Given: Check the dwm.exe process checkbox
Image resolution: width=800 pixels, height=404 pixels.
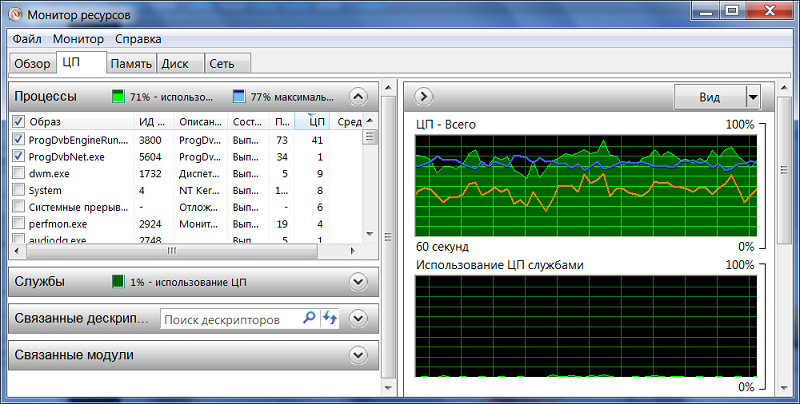Looking at the screenshot, I should (x=18, y=173).
